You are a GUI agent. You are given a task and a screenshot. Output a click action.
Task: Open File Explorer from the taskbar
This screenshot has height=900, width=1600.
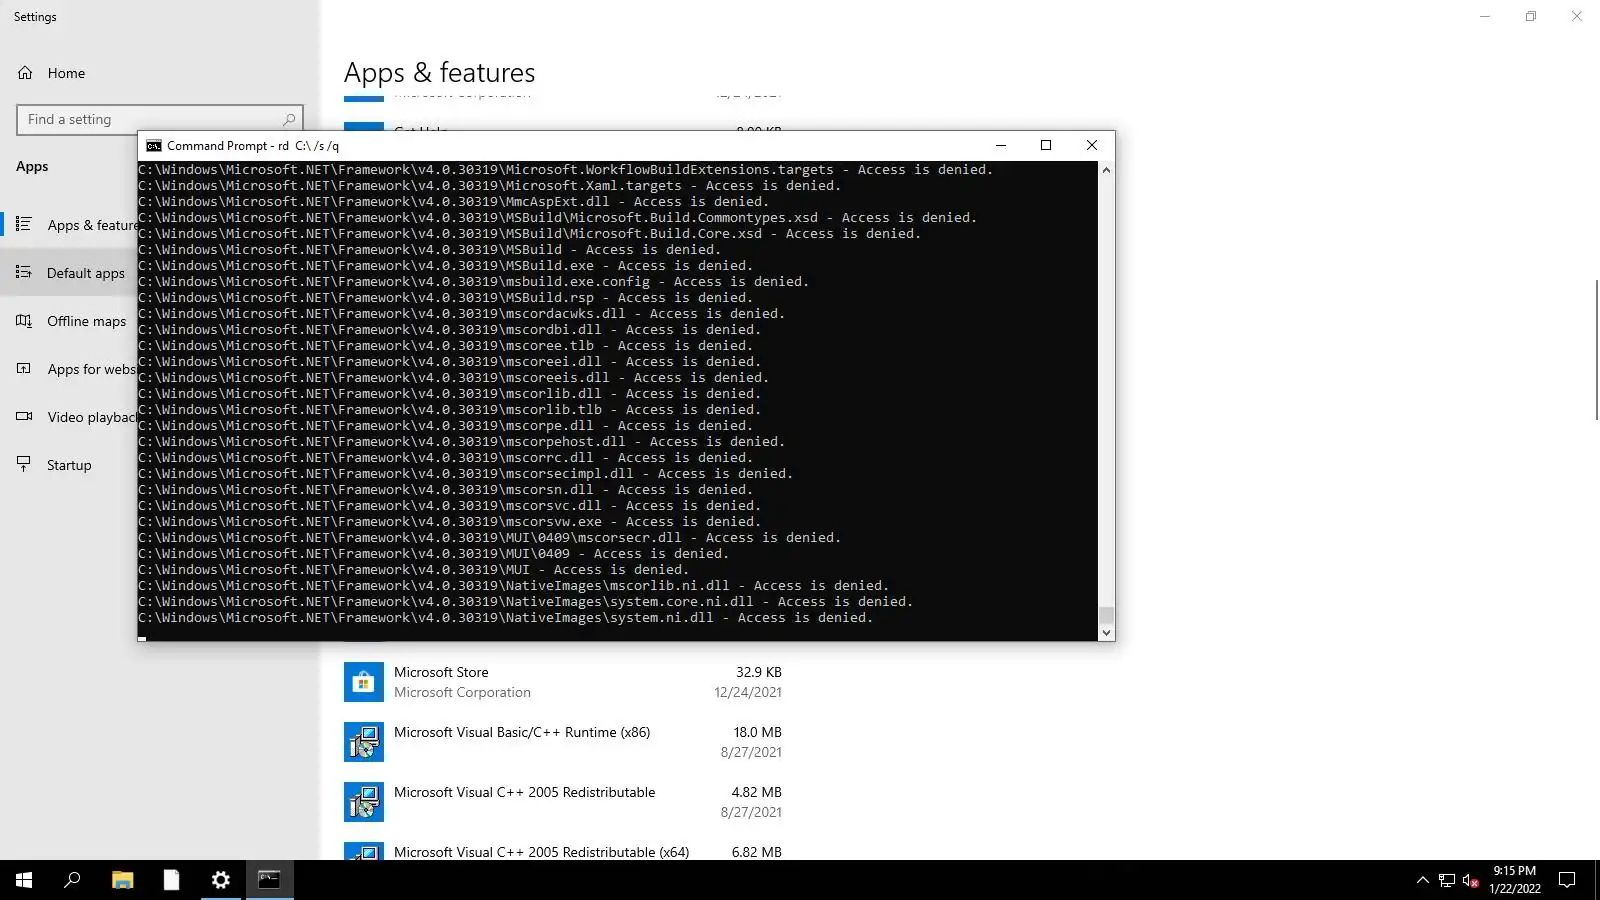pyautogui.click(x=122, y=880)
